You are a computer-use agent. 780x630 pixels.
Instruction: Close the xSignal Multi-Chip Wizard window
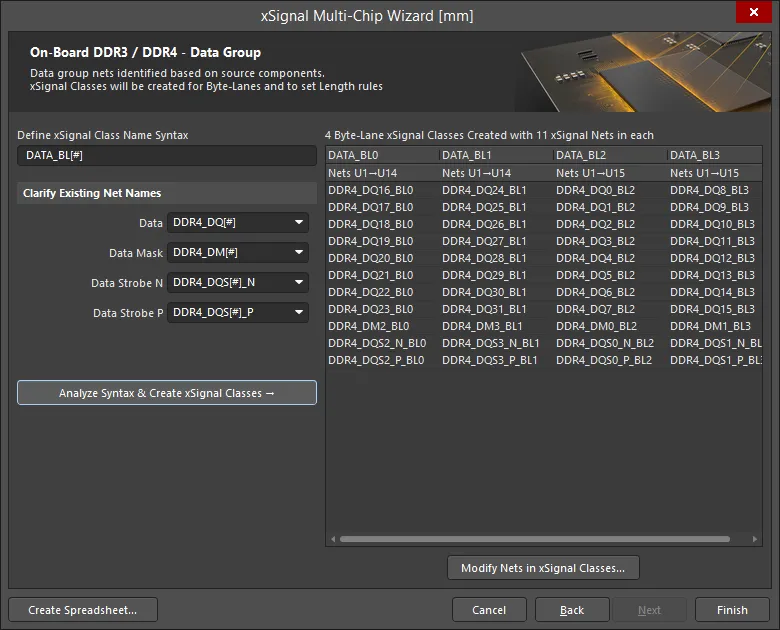point(752,13)
